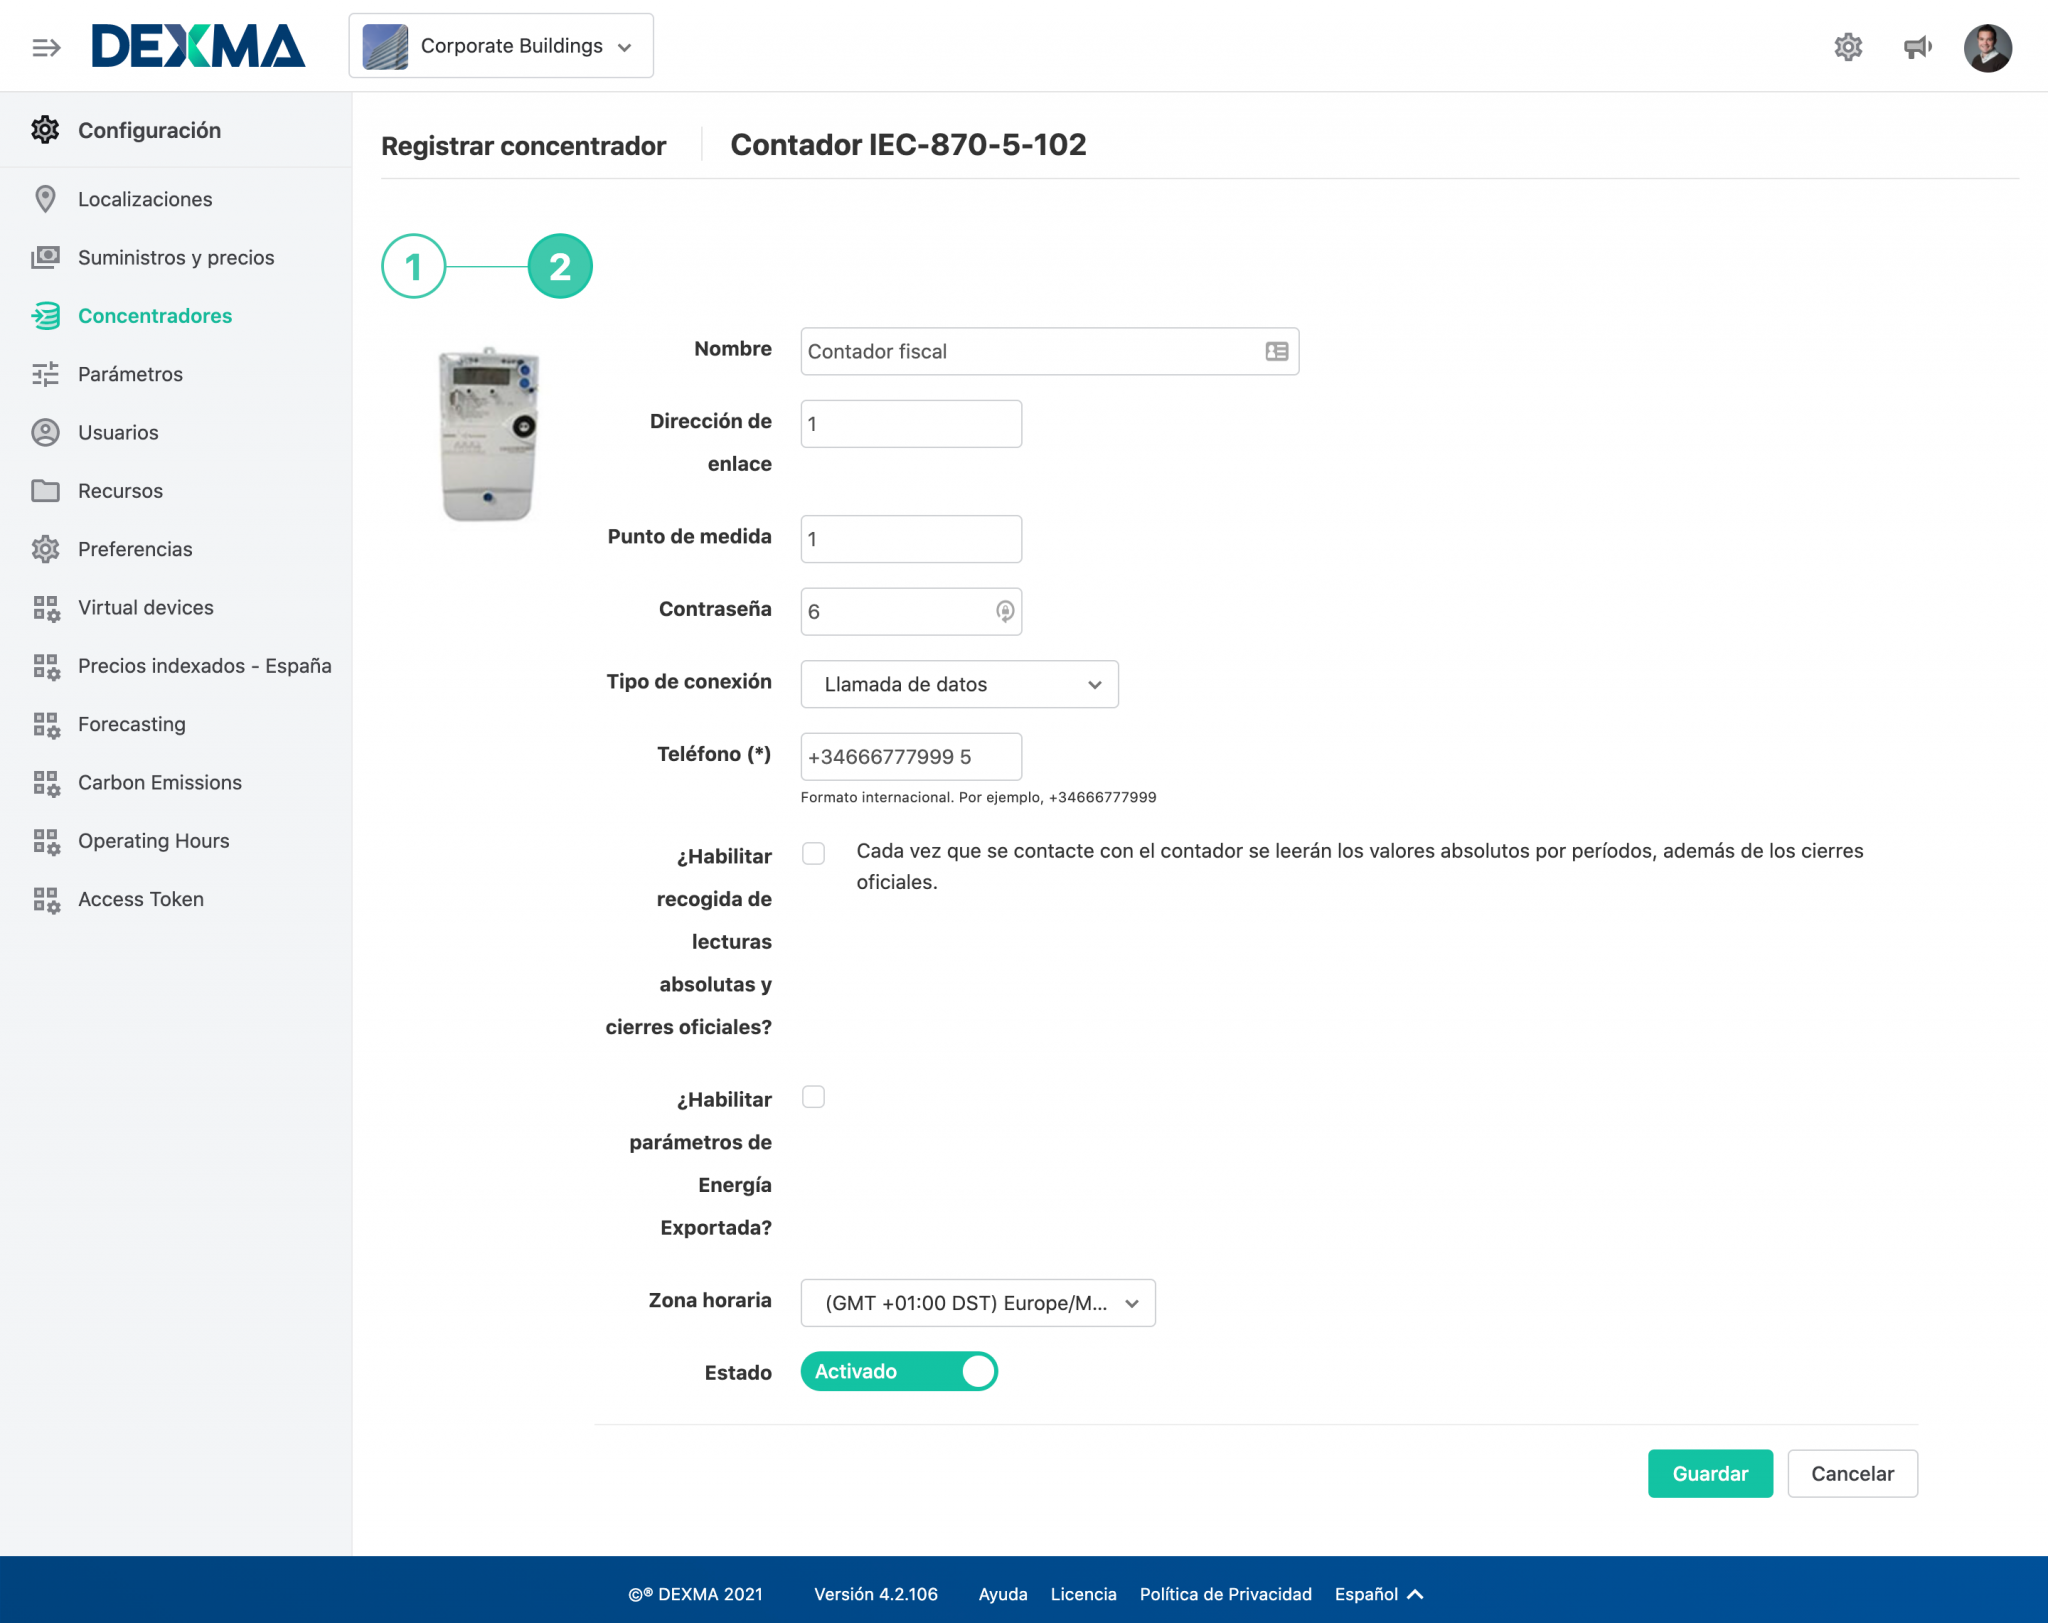Click the Usuarios person icon

[x=45, y=432]
